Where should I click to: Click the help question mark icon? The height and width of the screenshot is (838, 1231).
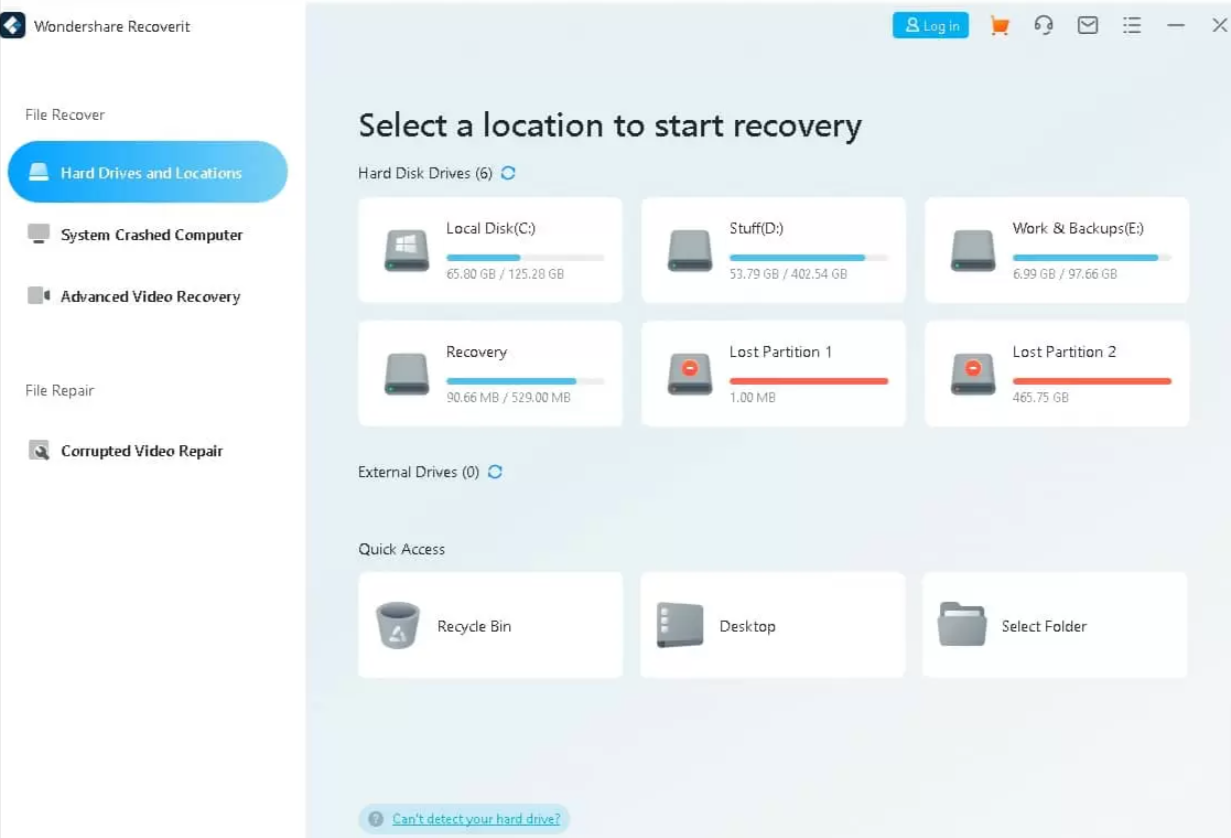click(376, 819)
